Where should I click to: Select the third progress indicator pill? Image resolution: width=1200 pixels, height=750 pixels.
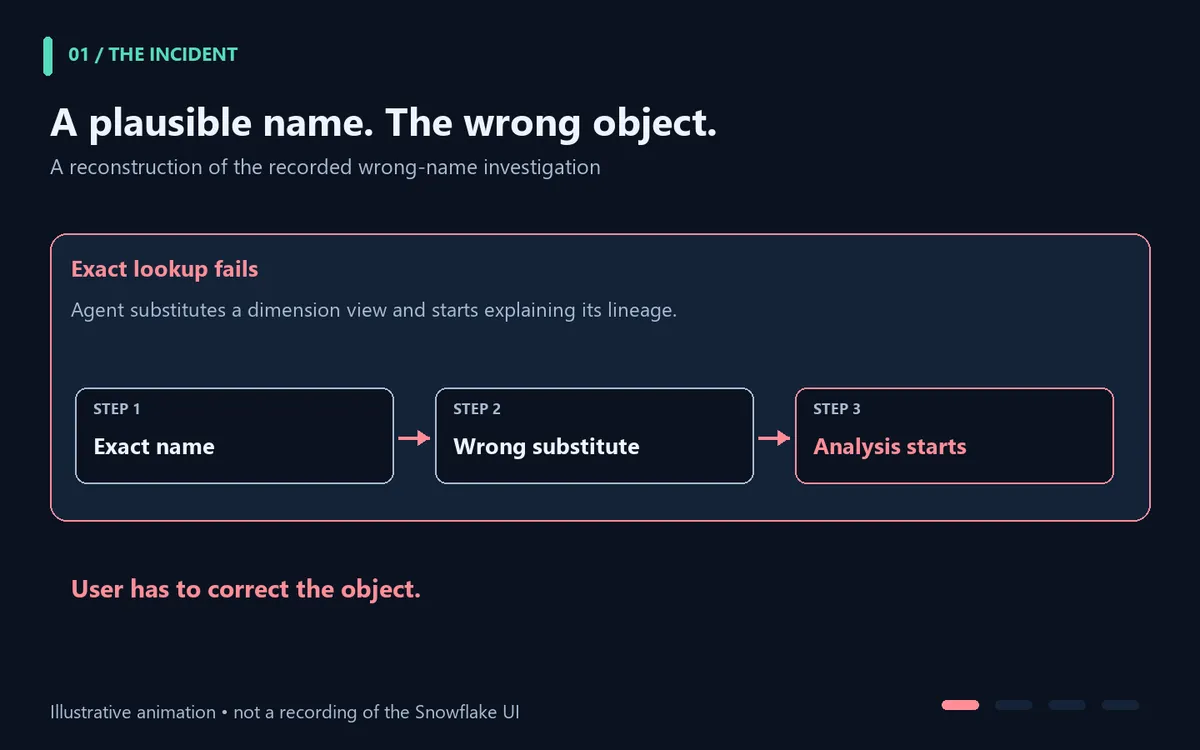click(x=1066, y=705)
